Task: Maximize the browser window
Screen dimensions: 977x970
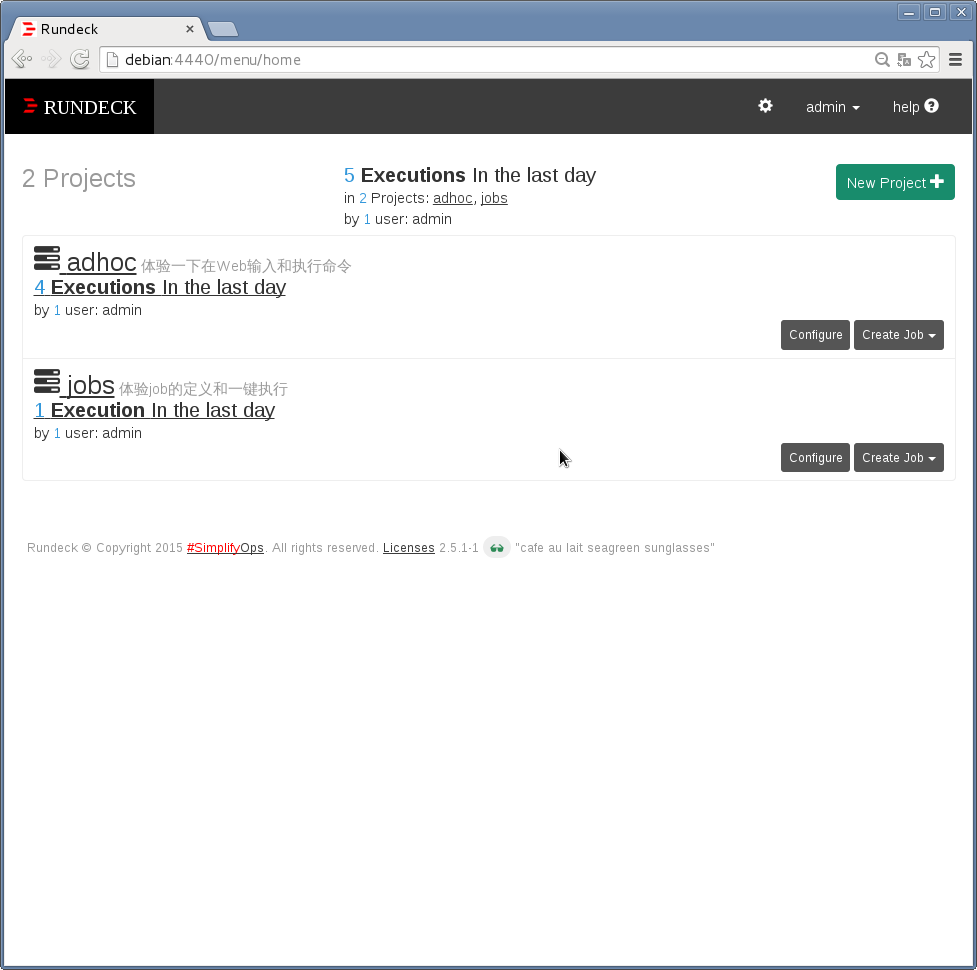Action: [x=935, y=12]
